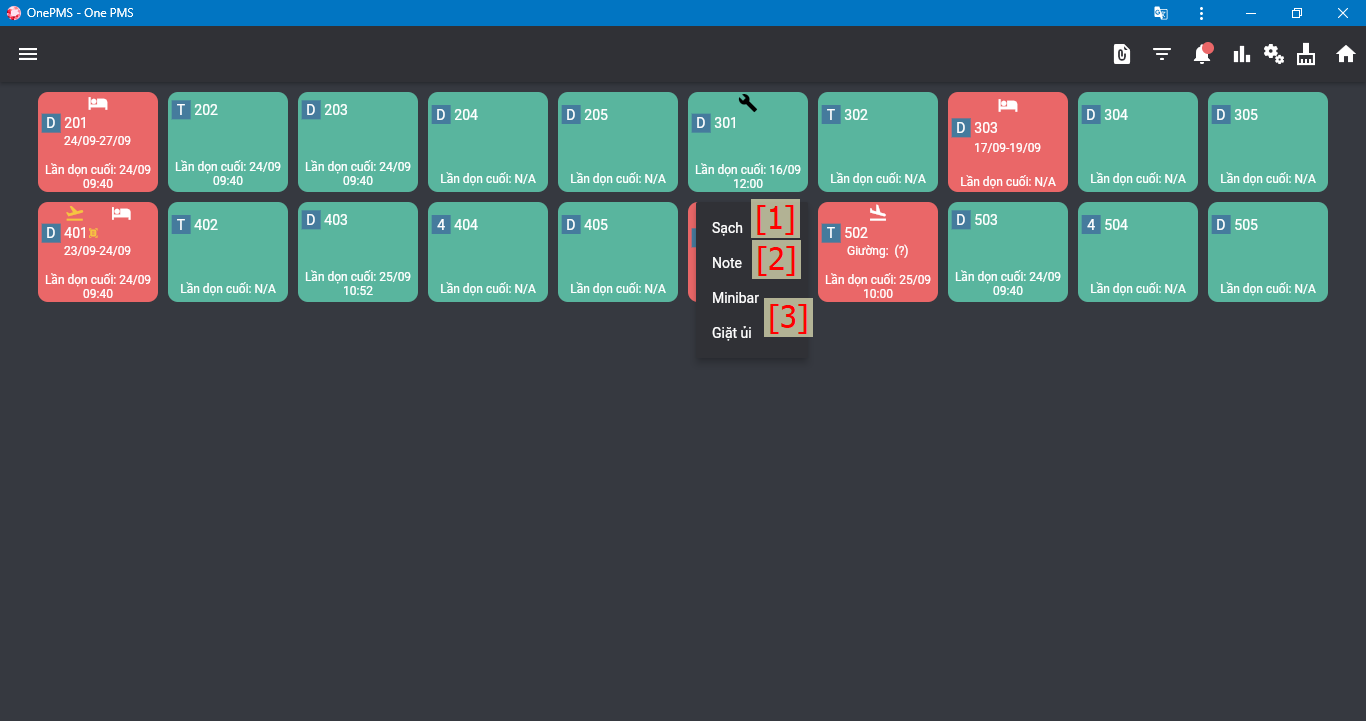Click the bed icon on room 303
The width and height of the screenshot is (1366, 721).
pyautogui.click(x=1008, y=106)
